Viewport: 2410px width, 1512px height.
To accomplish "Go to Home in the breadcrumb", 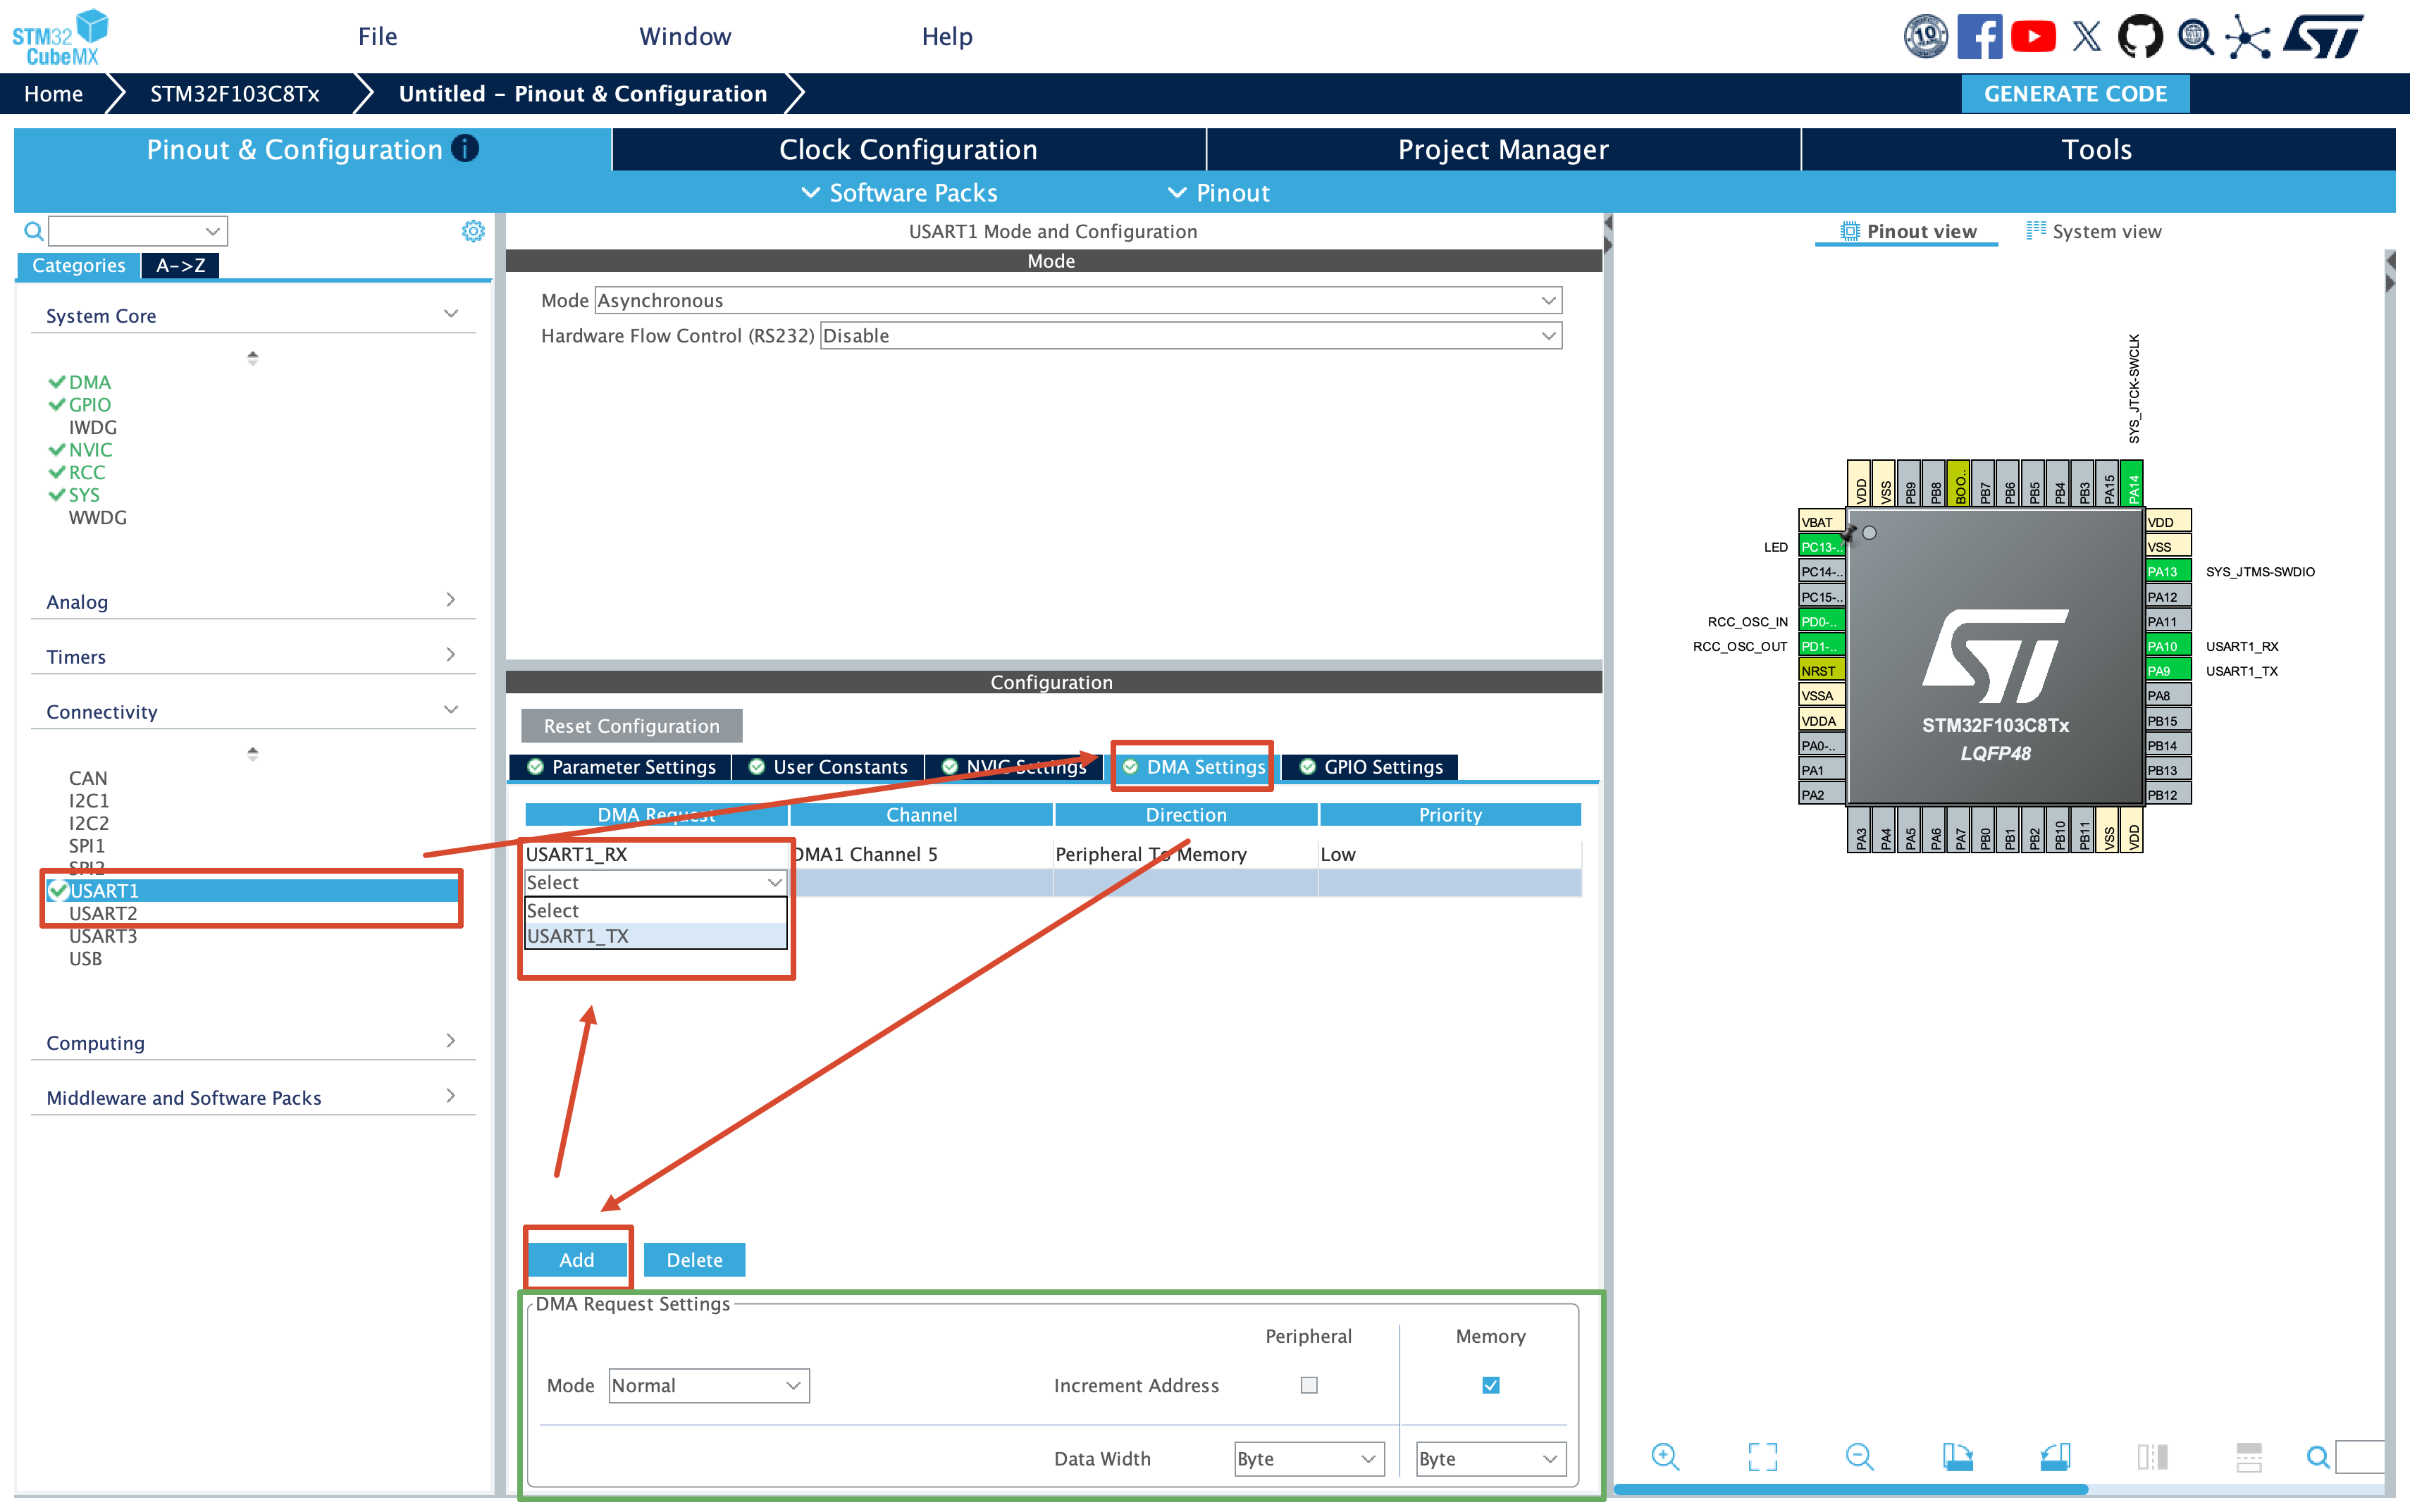I will (x=54, y=93).
